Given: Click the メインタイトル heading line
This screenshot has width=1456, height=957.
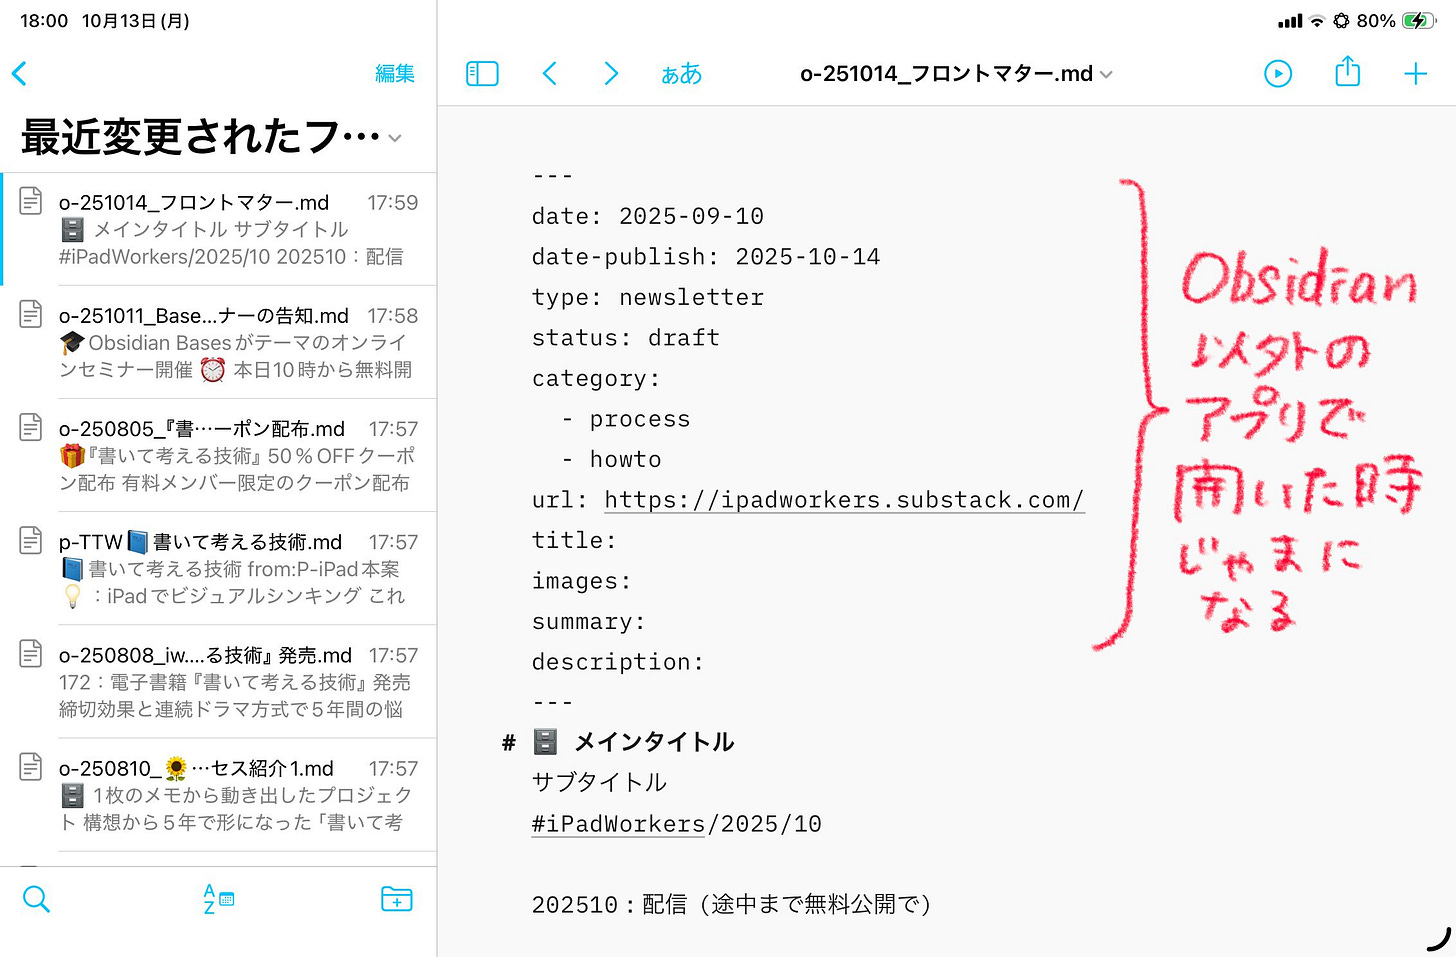Looking at the screenshot, I should [x=655, y=742].
